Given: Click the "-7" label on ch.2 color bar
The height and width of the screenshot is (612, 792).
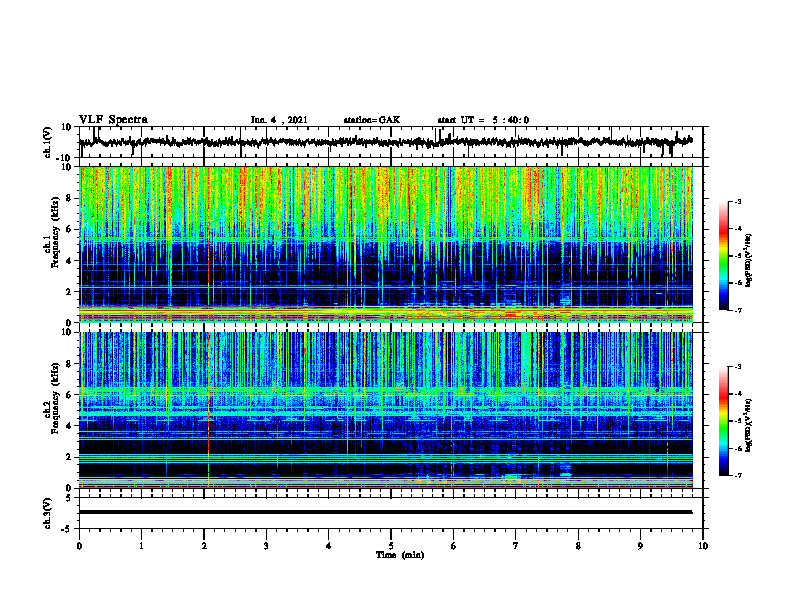Looking at the screenshot, I should (x=738, y=475).
